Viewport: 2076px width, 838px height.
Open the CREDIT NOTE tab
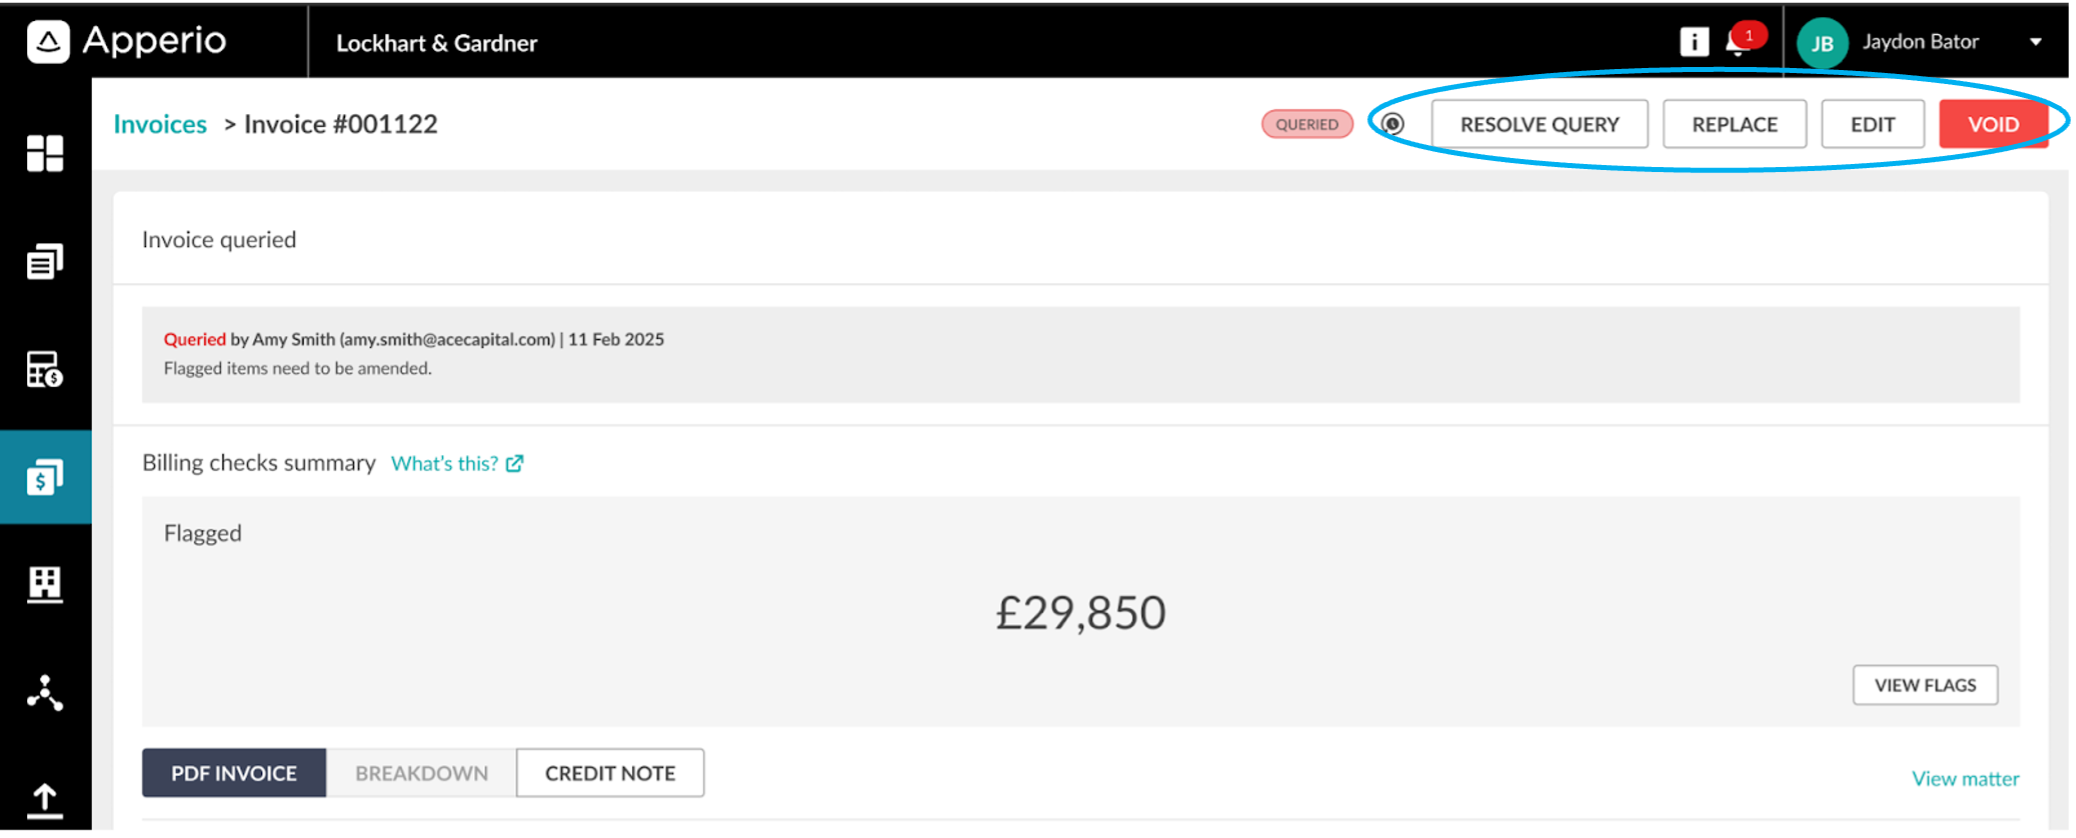click(x=610, y=773)
